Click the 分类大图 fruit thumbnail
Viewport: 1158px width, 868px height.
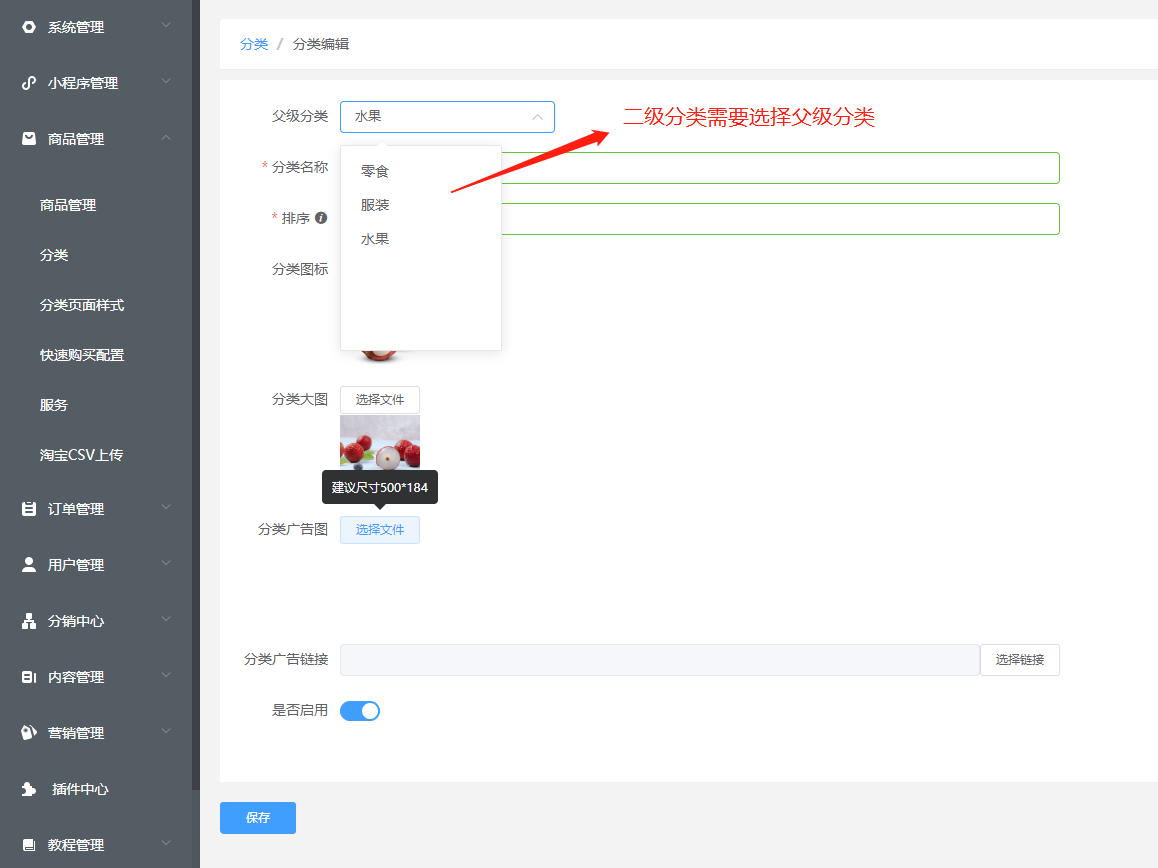click(380, 442)
